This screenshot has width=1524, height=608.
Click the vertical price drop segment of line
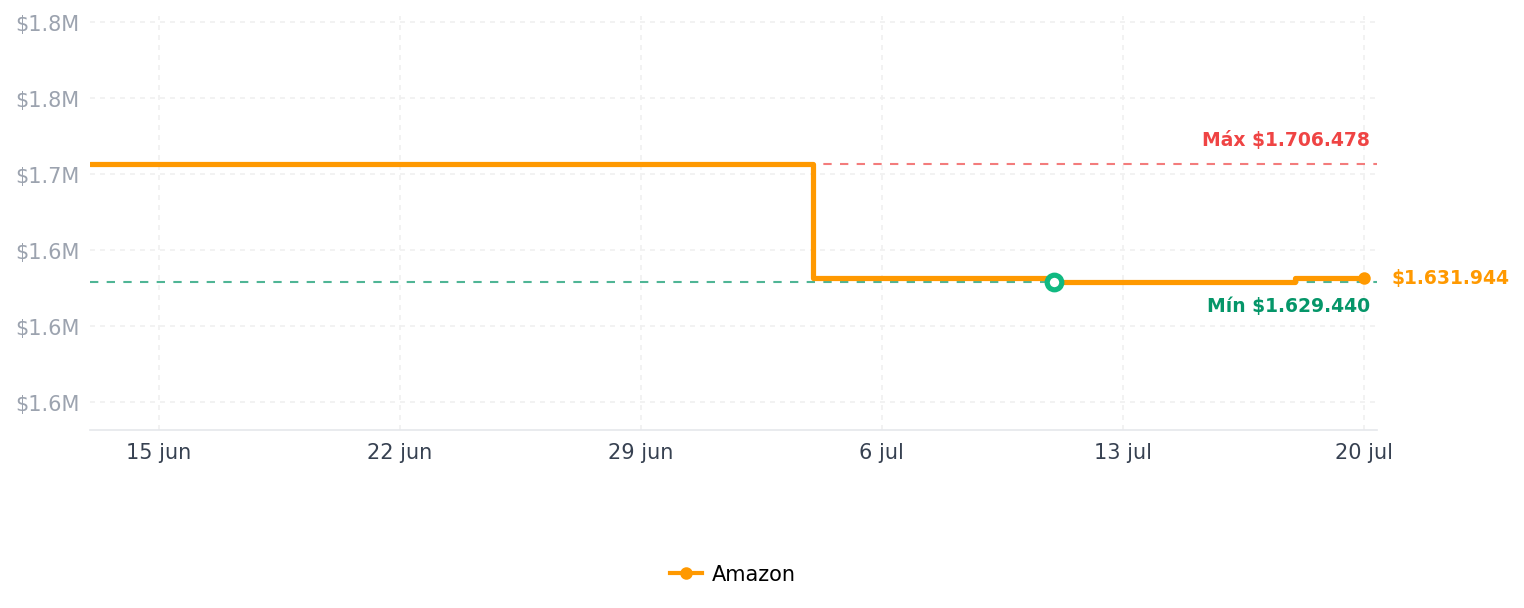[x=813, y=221]
